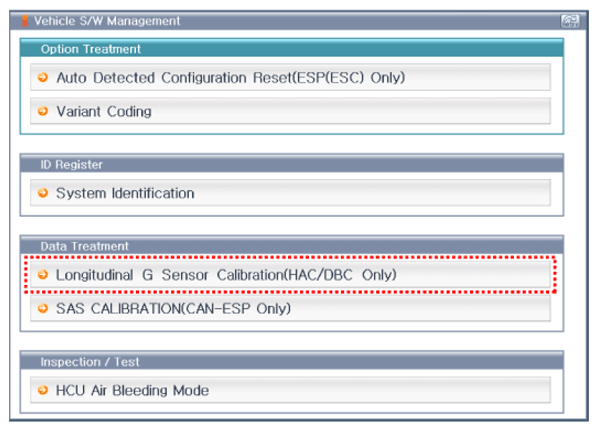Open Auto Detected Configuration Reset(ESP(ESC) Only)
This screenshot has width=598, height=431.
290,77
